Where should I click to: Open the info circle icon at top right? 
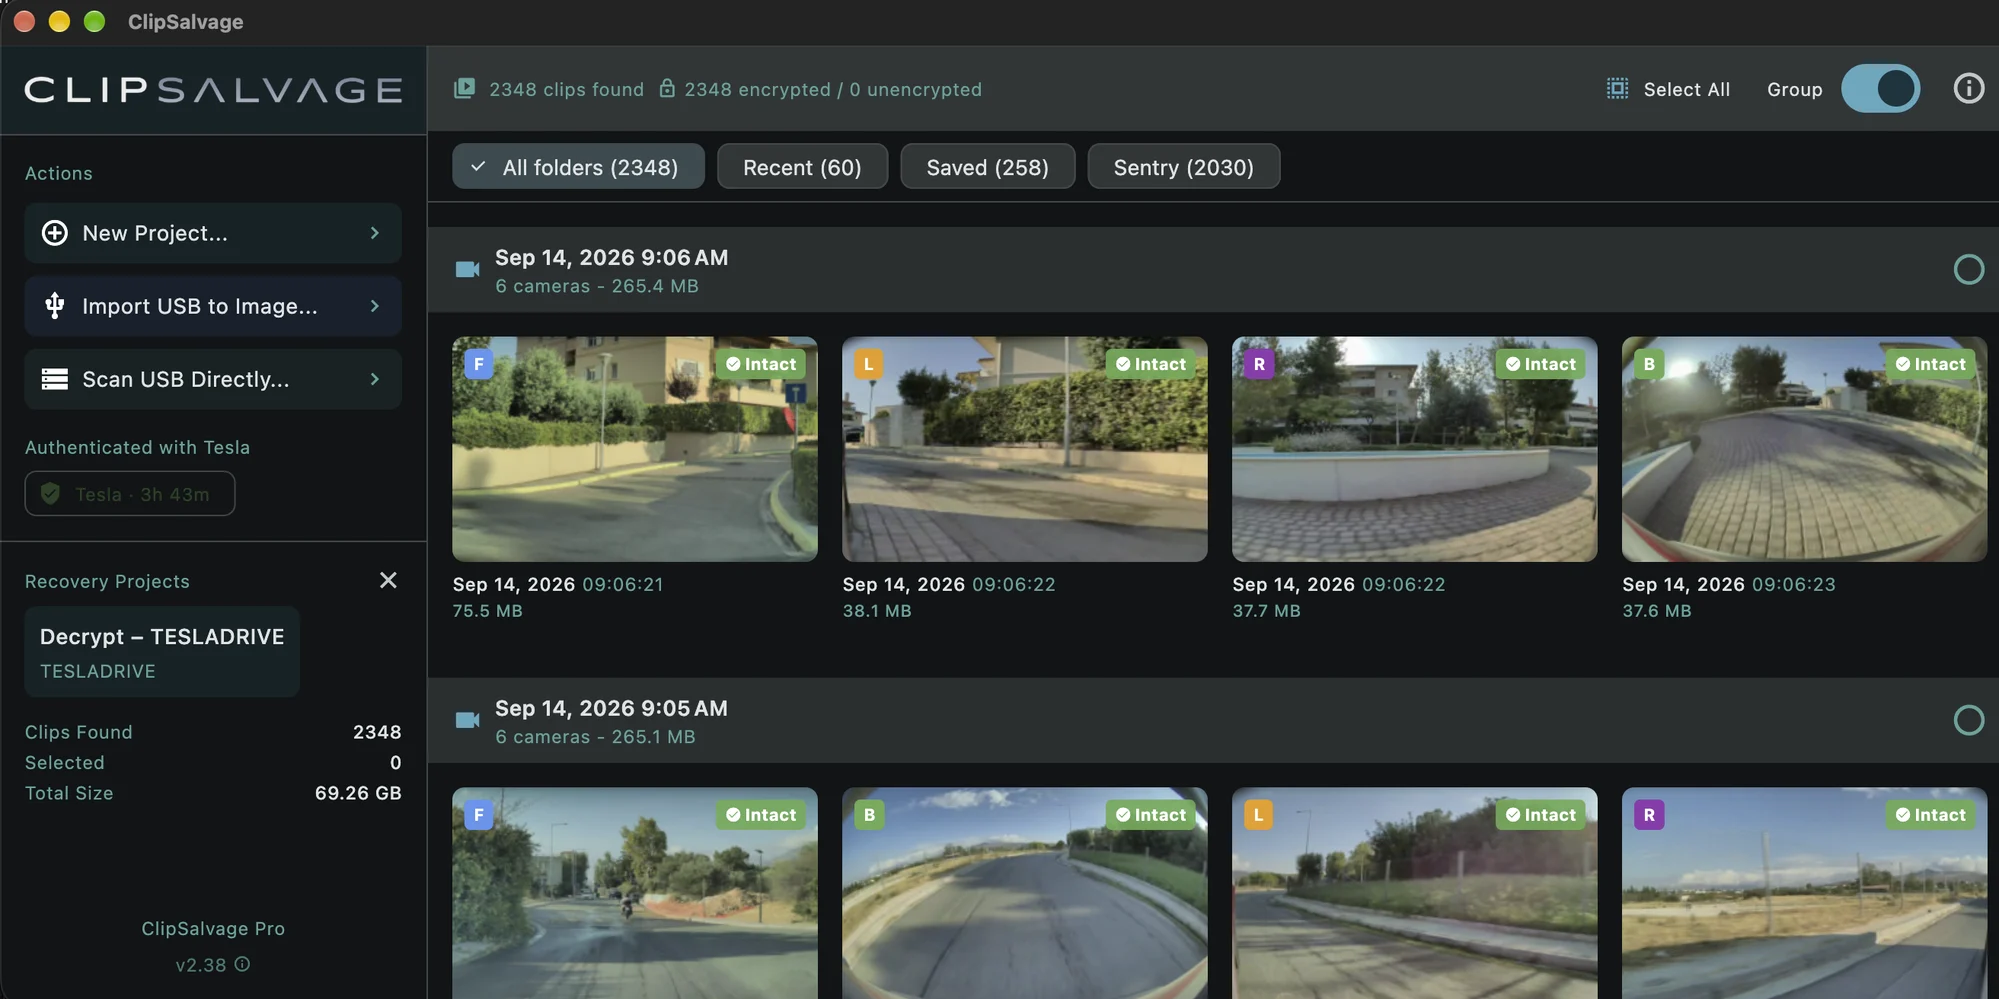[1968, 89]
